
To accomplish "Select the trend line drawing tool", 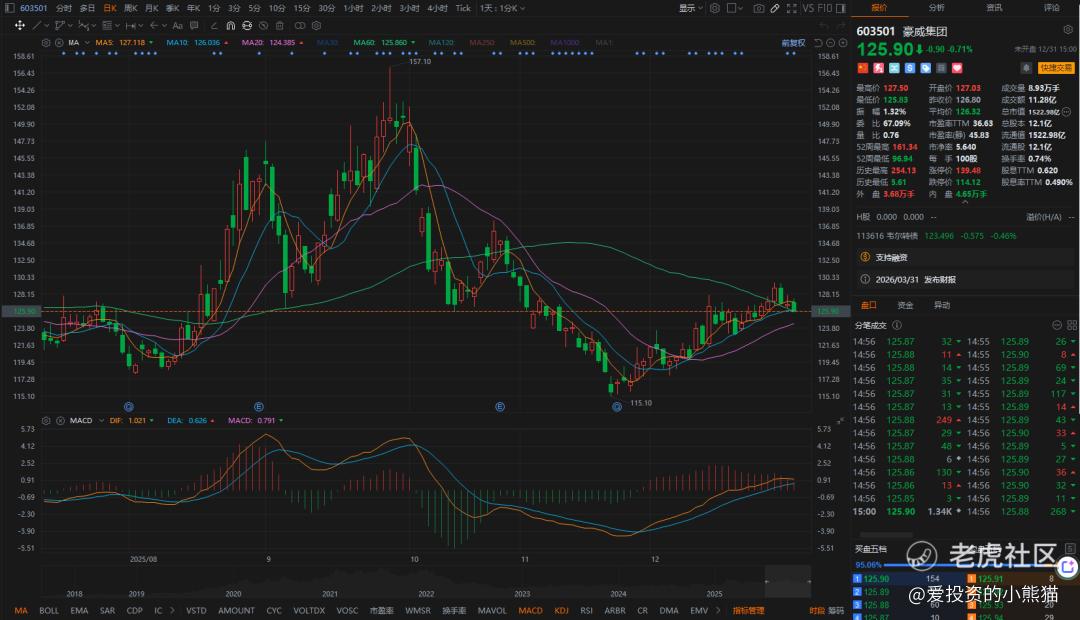I will click(37, 25).
